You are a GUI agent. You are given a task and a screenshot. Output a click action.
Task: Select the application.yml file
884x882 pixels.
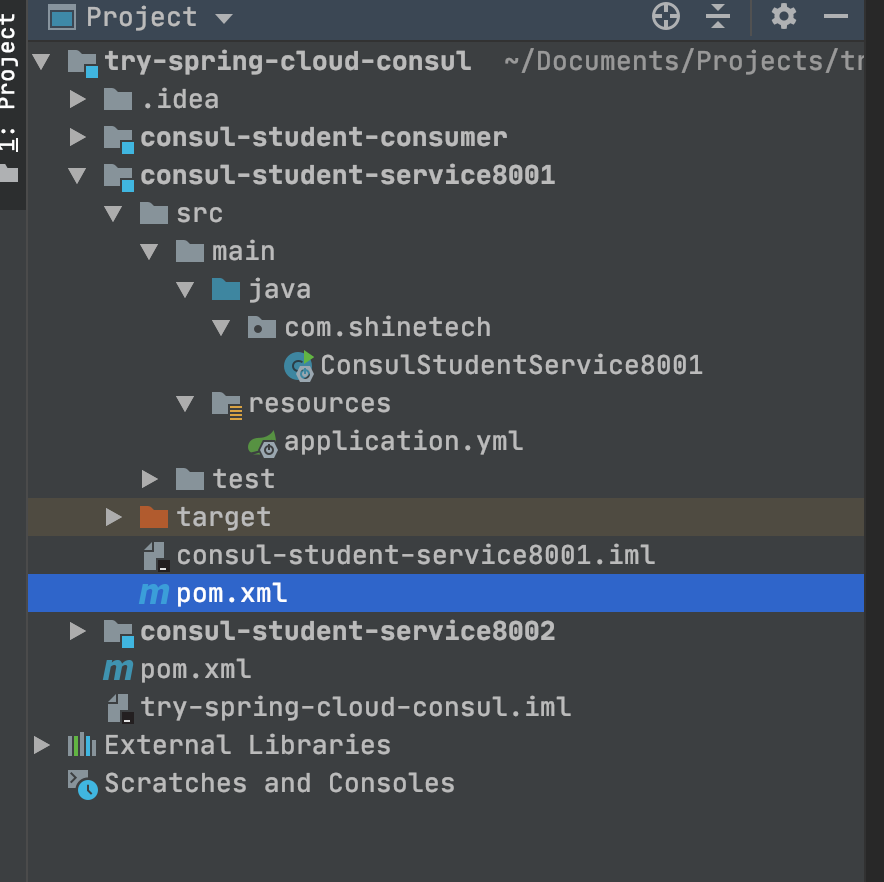403,440
